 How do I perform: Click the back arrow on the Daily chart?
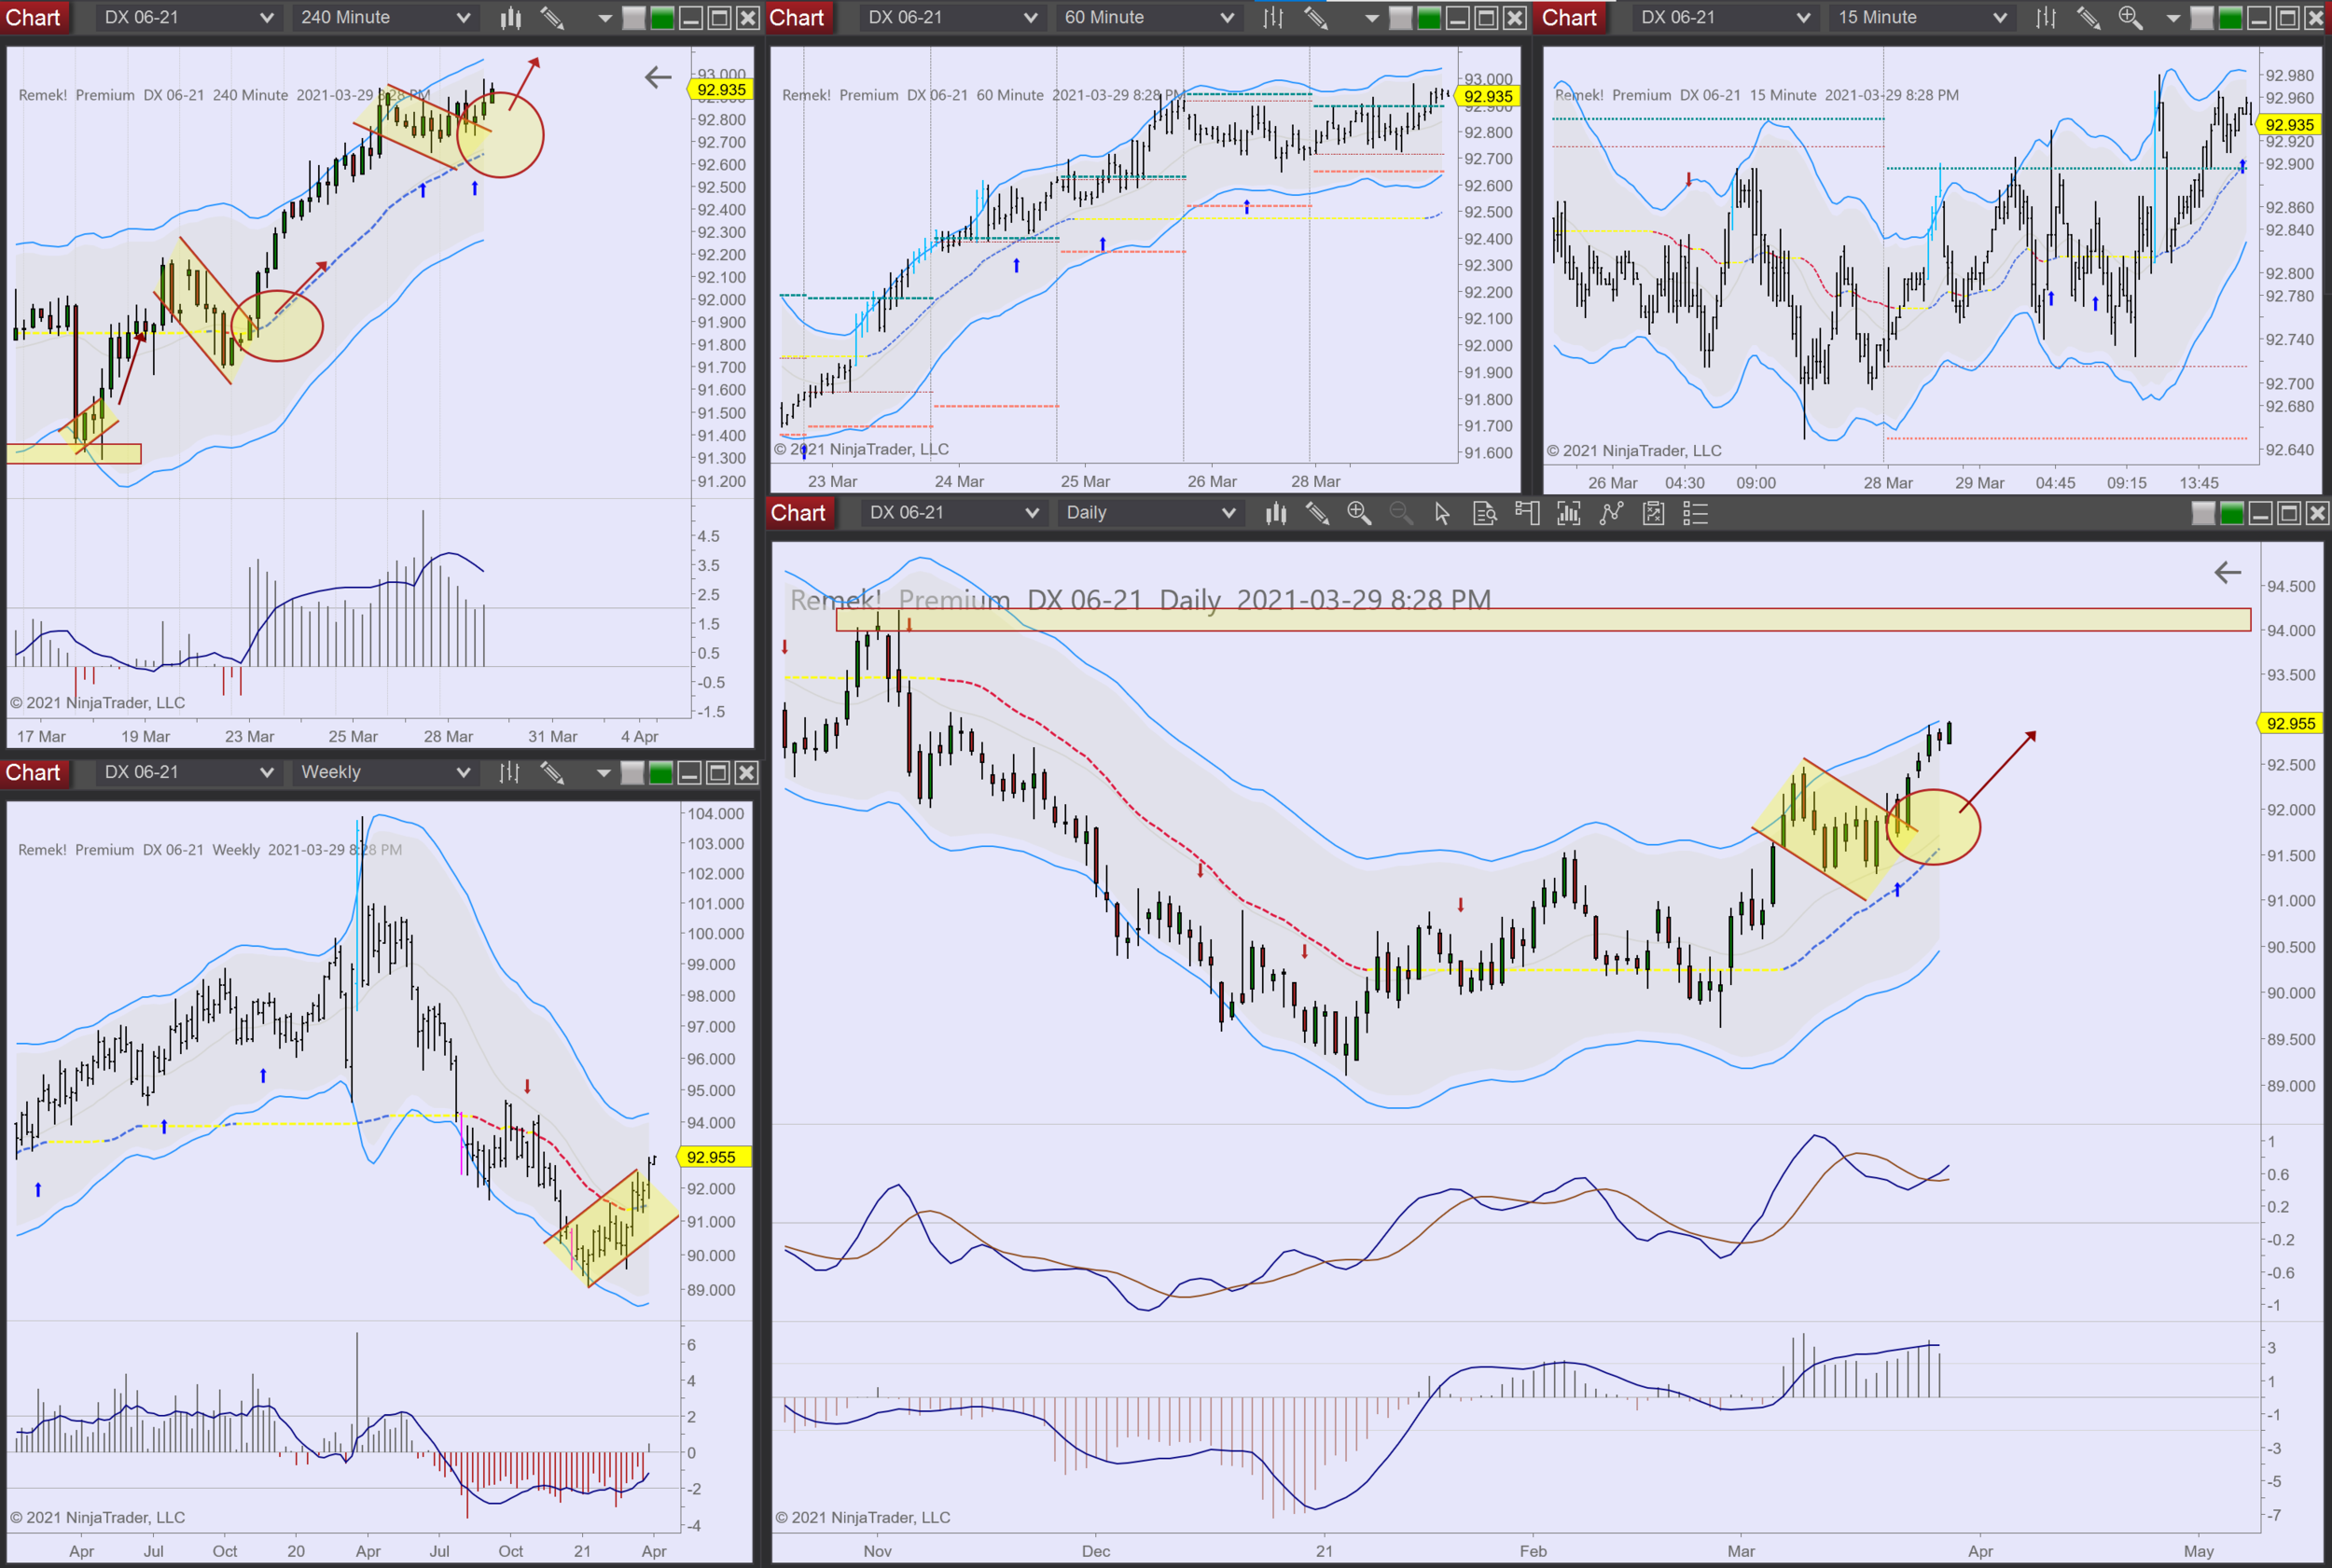(x=2227, y=572)
